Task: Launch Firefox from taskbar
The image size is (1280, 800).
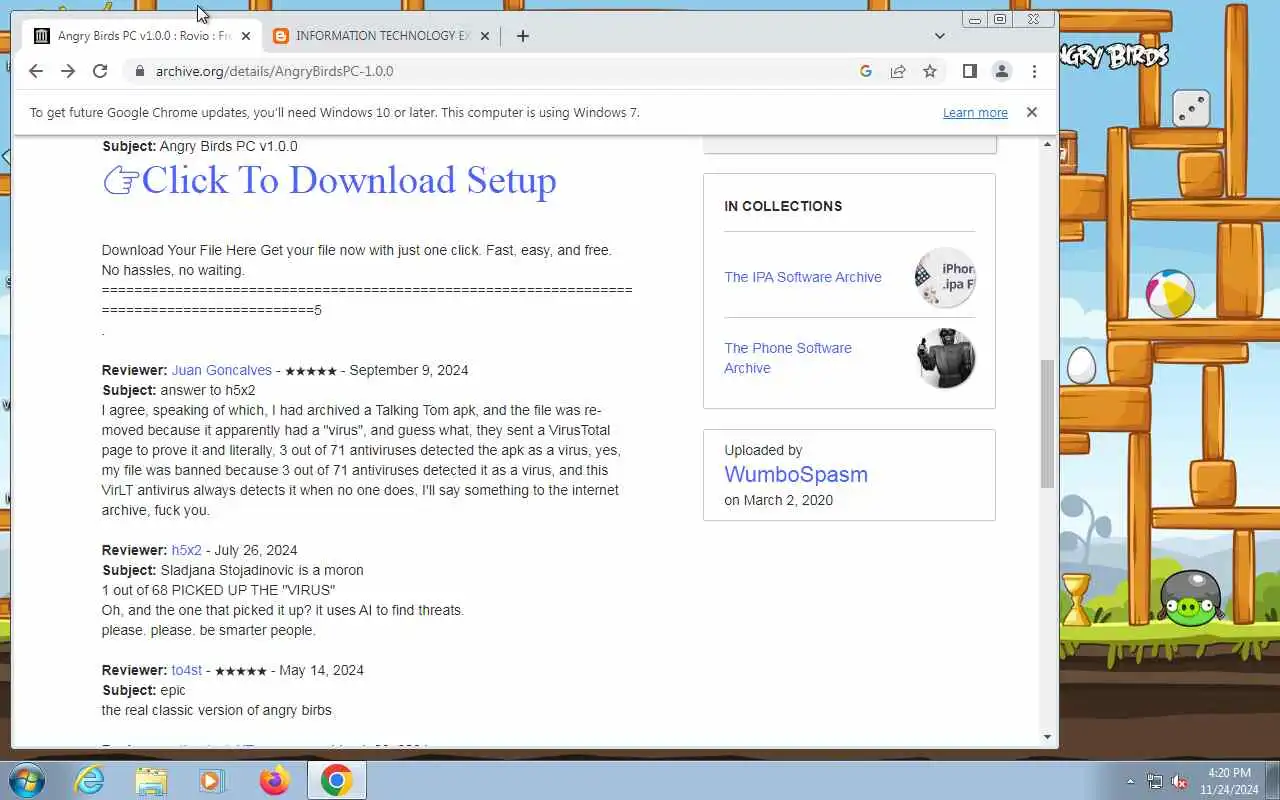Action: [x=274, y=780]
